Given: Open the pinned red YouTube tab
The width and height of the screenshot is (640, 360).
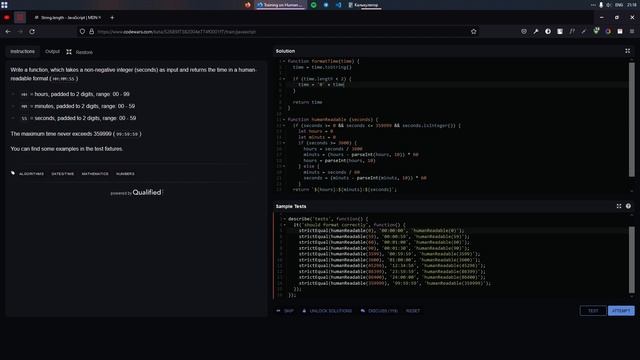Looking at the screenshot, I should click(x=7, y=18).
